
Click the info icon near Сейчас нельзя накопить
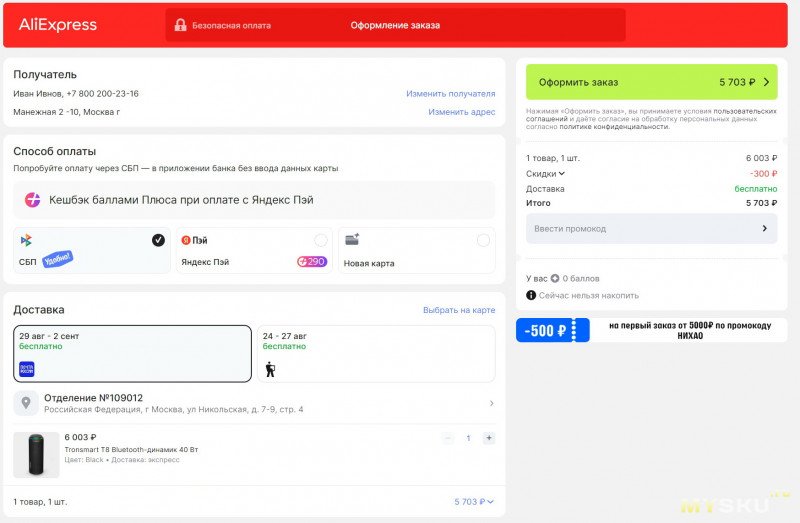click(x=531, y=295)
